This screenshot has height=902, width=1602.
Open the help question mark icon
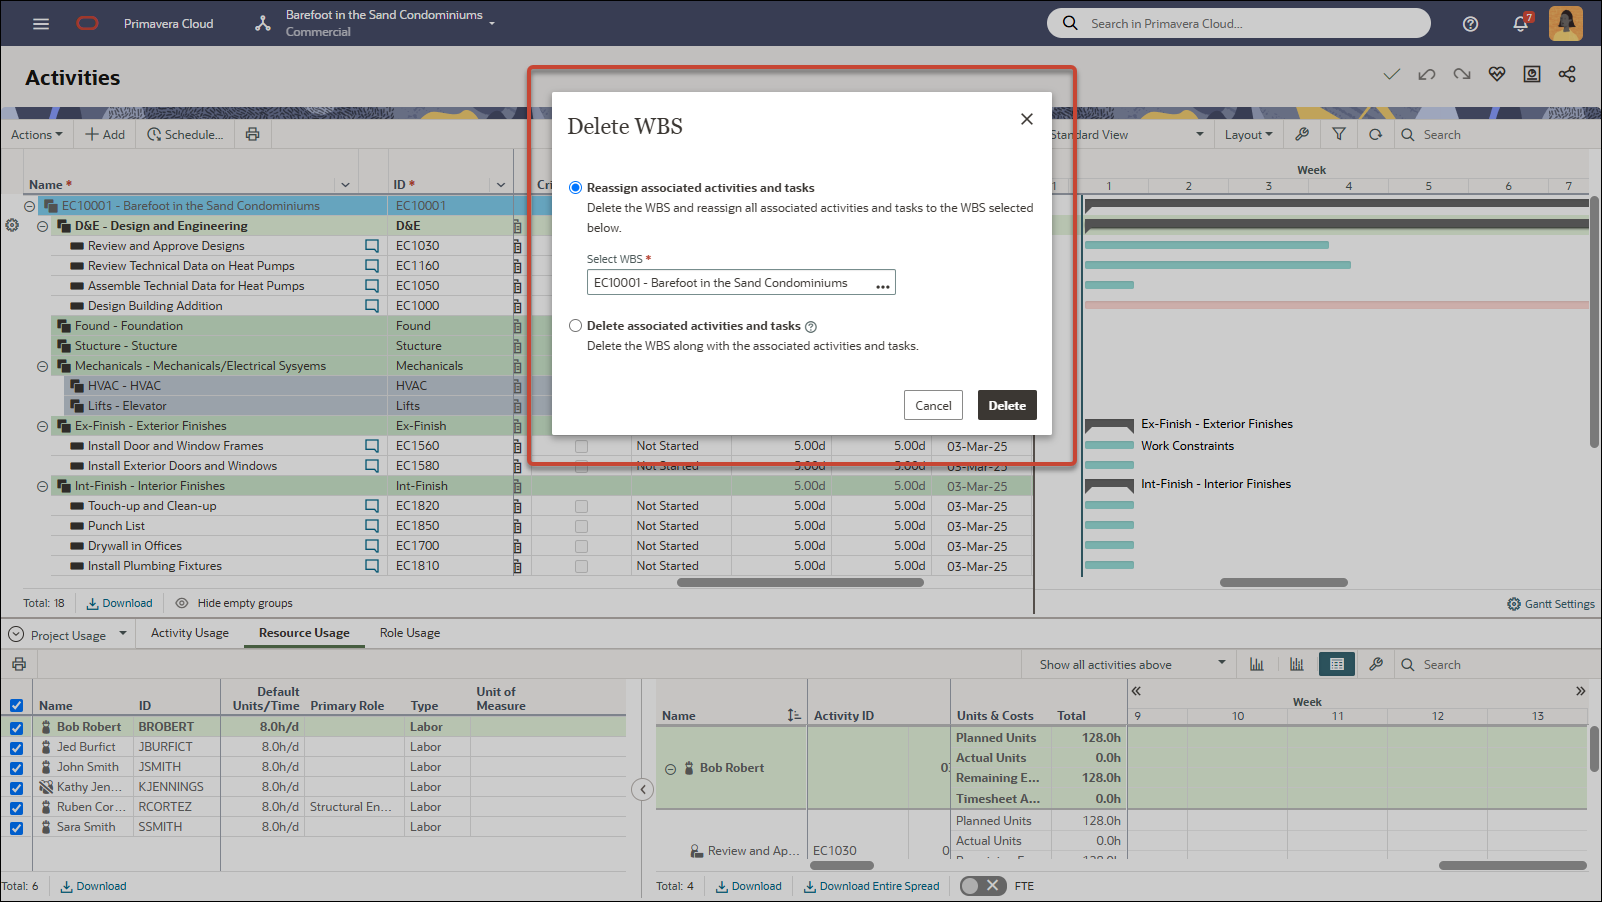coord(1470,24)
